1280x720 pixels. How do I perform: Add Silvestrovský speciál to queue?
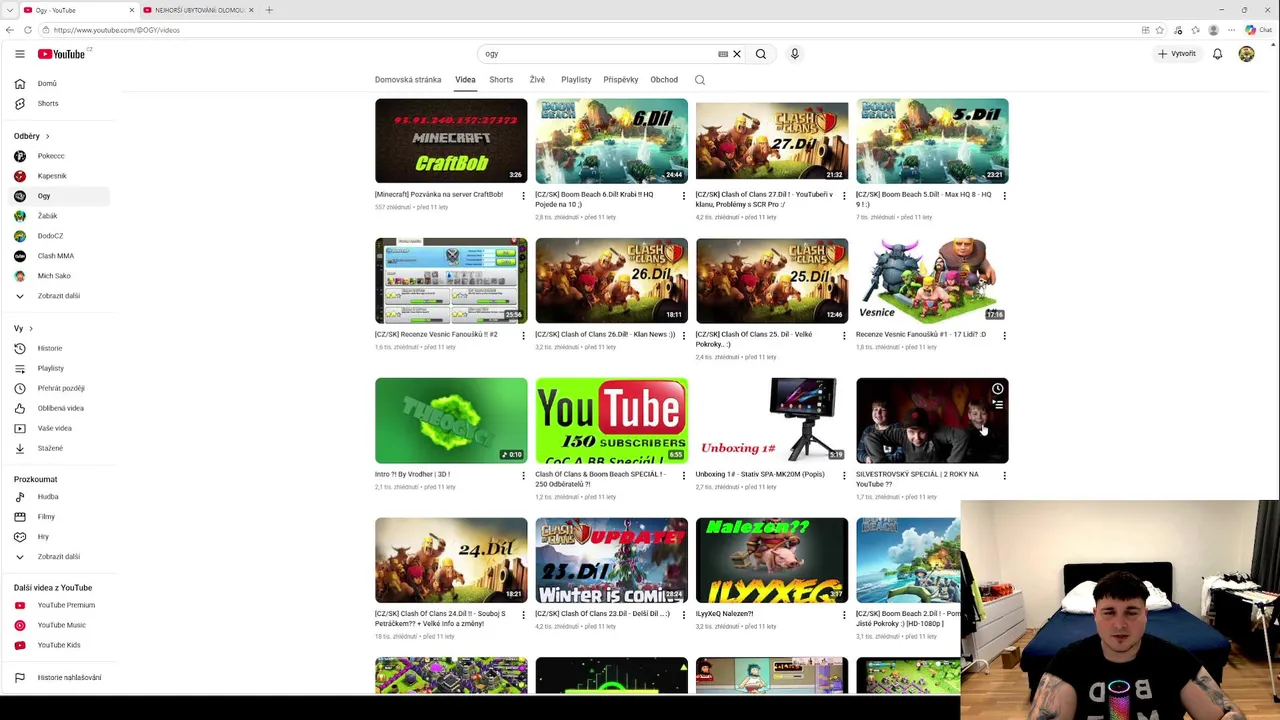[x=997, y=405]
